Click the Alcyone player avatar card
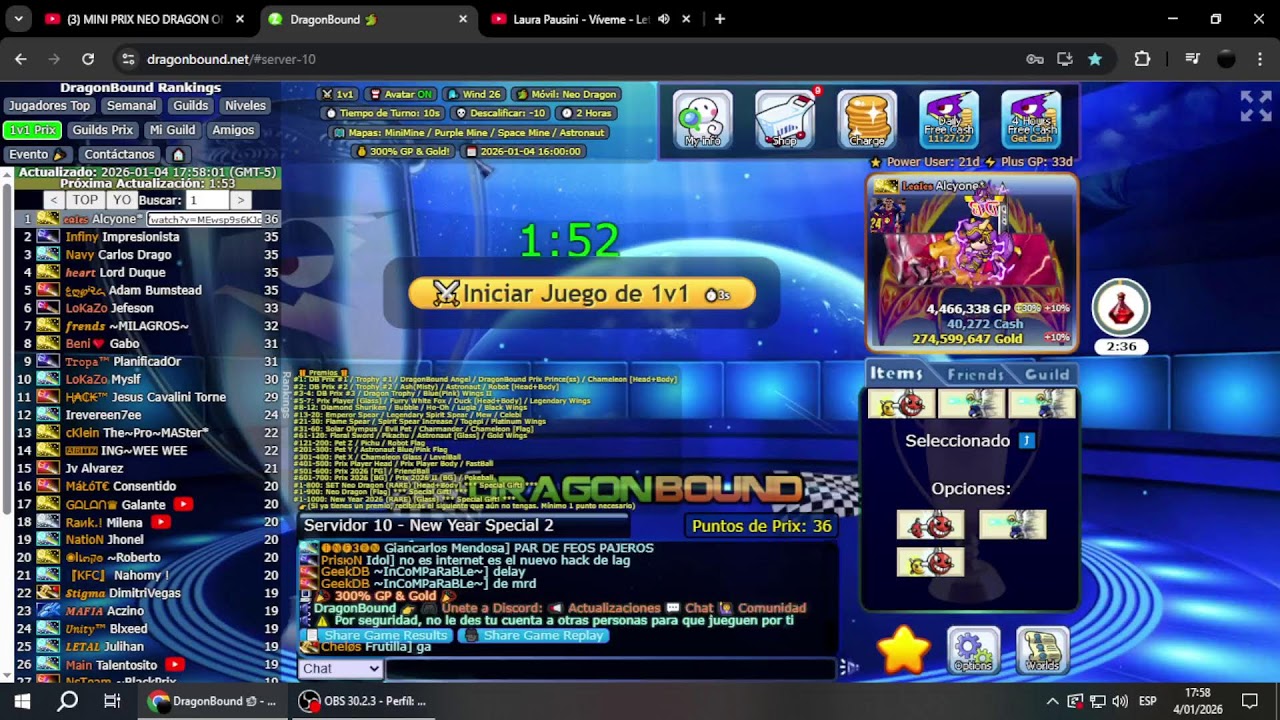Viewport: 1280px width, 720px height. (972, 264)
